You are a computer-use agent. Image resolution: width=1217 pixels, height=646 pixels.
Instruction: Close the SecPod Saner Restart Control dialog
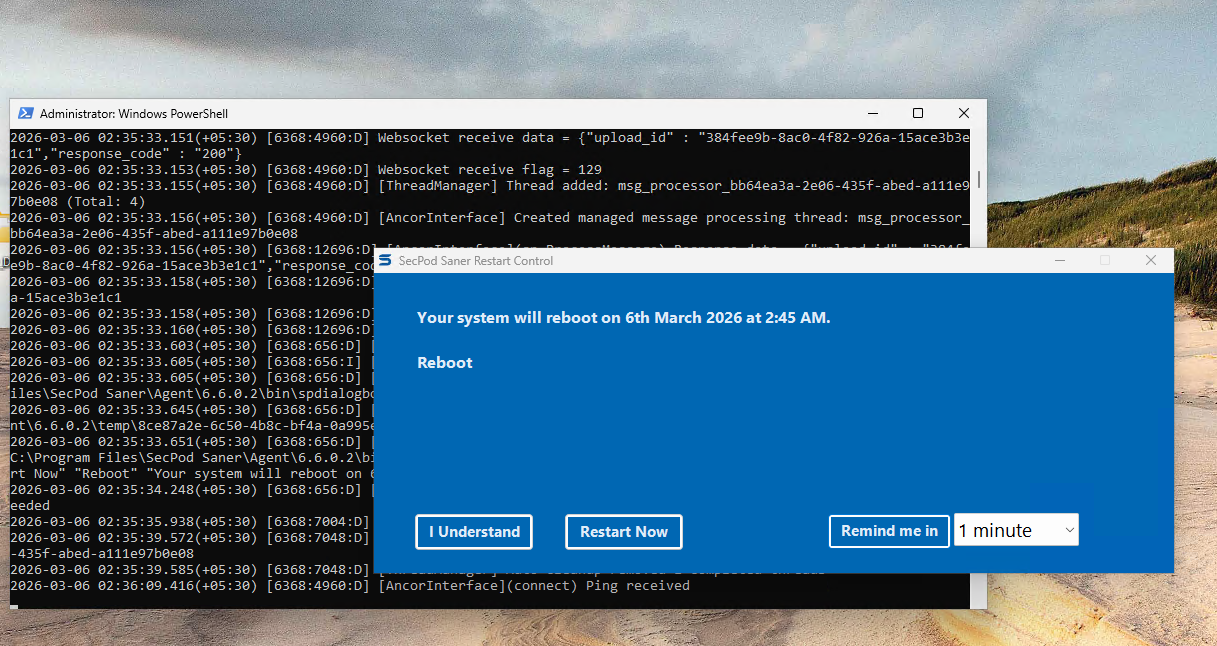(1151, 260)
